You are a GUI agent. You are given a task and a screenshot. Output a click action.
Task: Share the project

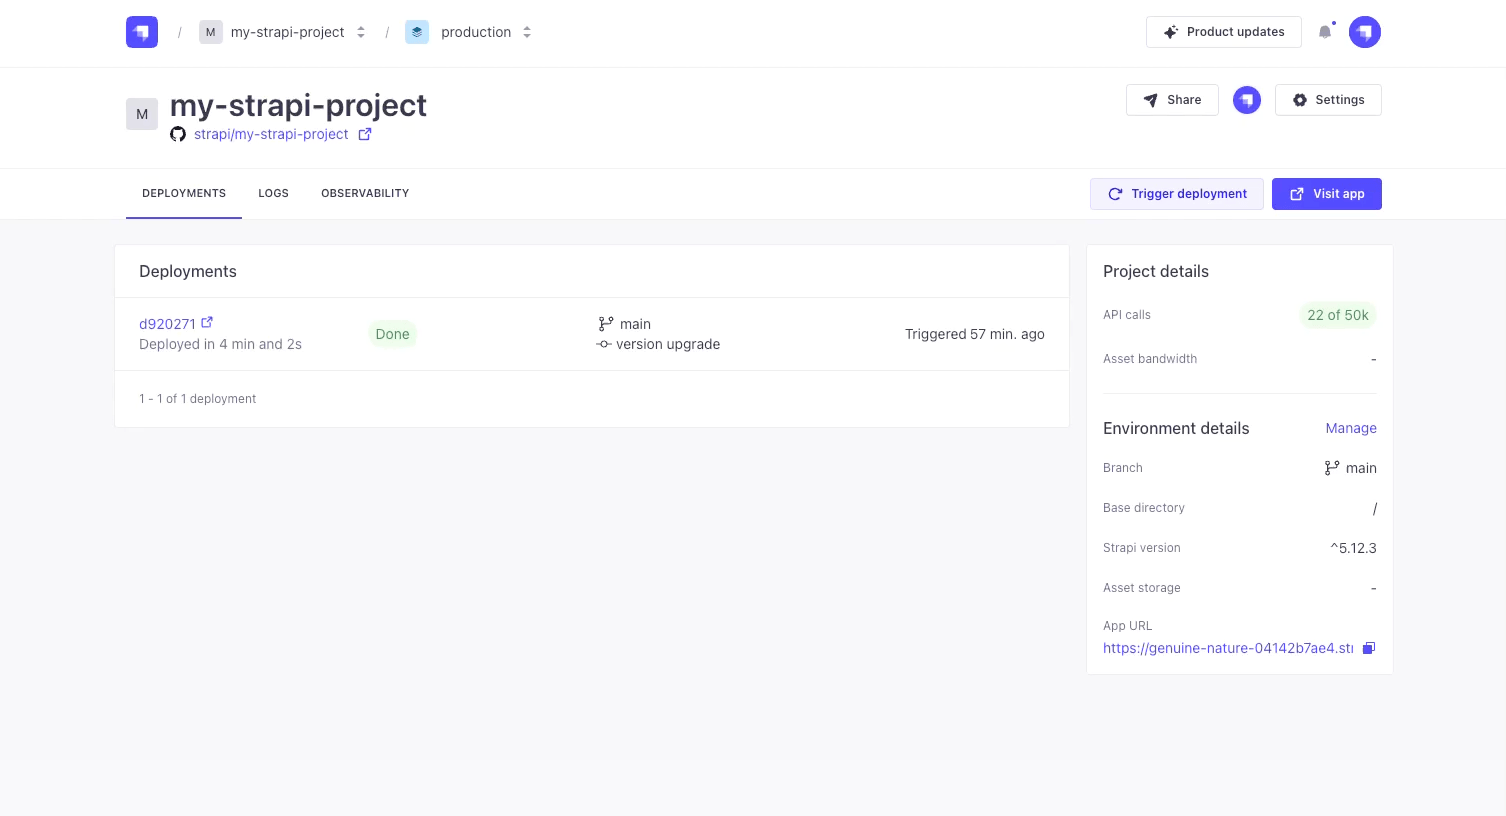click(x=1172, y=100)
